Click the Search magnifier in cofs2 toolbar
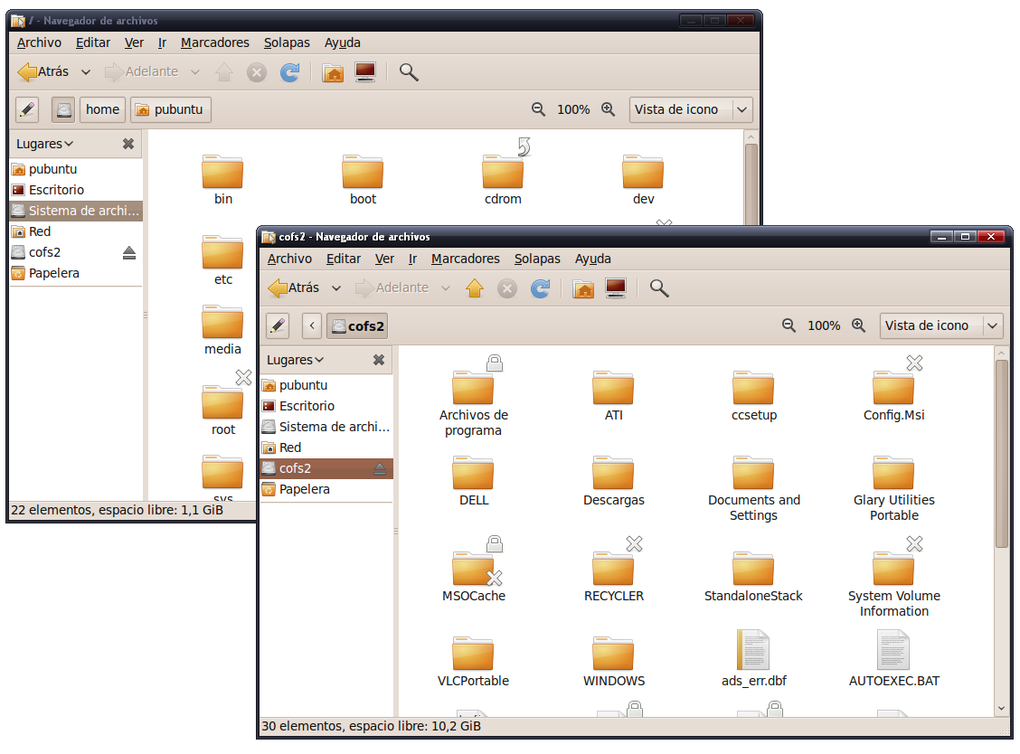 [x=659, y=288]
